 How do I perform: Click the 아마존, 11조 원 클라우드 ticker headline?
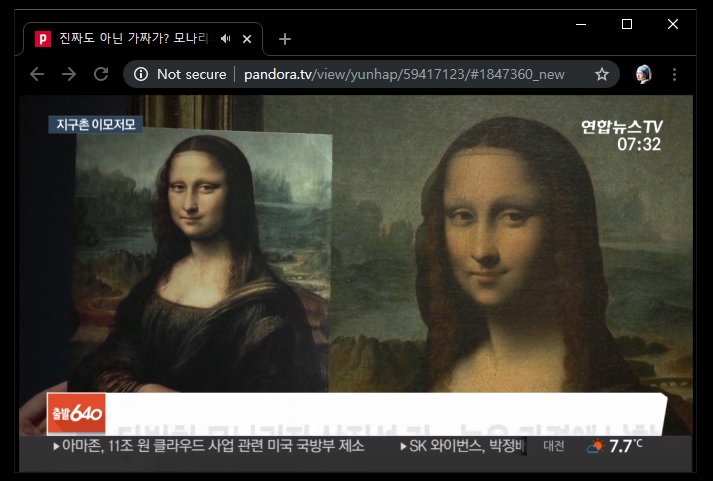pos(209,446)
